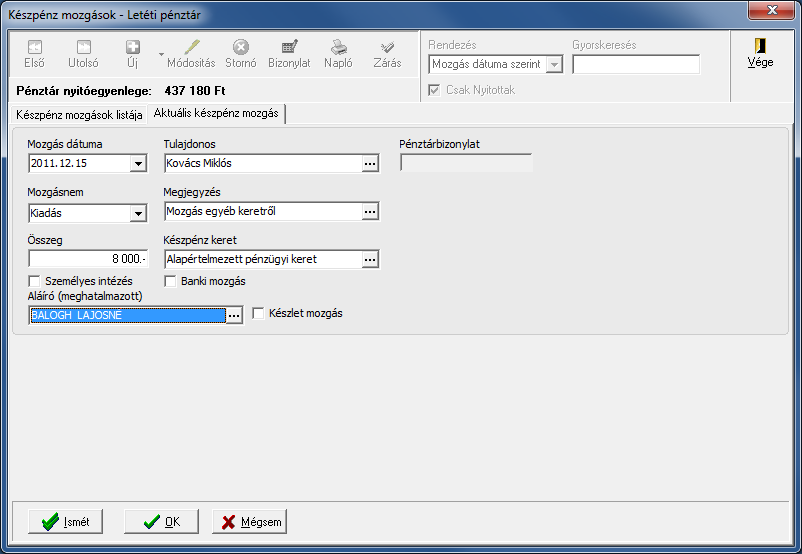This screenshot has height=554, width=802.
Task: Print the Napló journal
Action: pyautogui.click(x=338, y=54)
